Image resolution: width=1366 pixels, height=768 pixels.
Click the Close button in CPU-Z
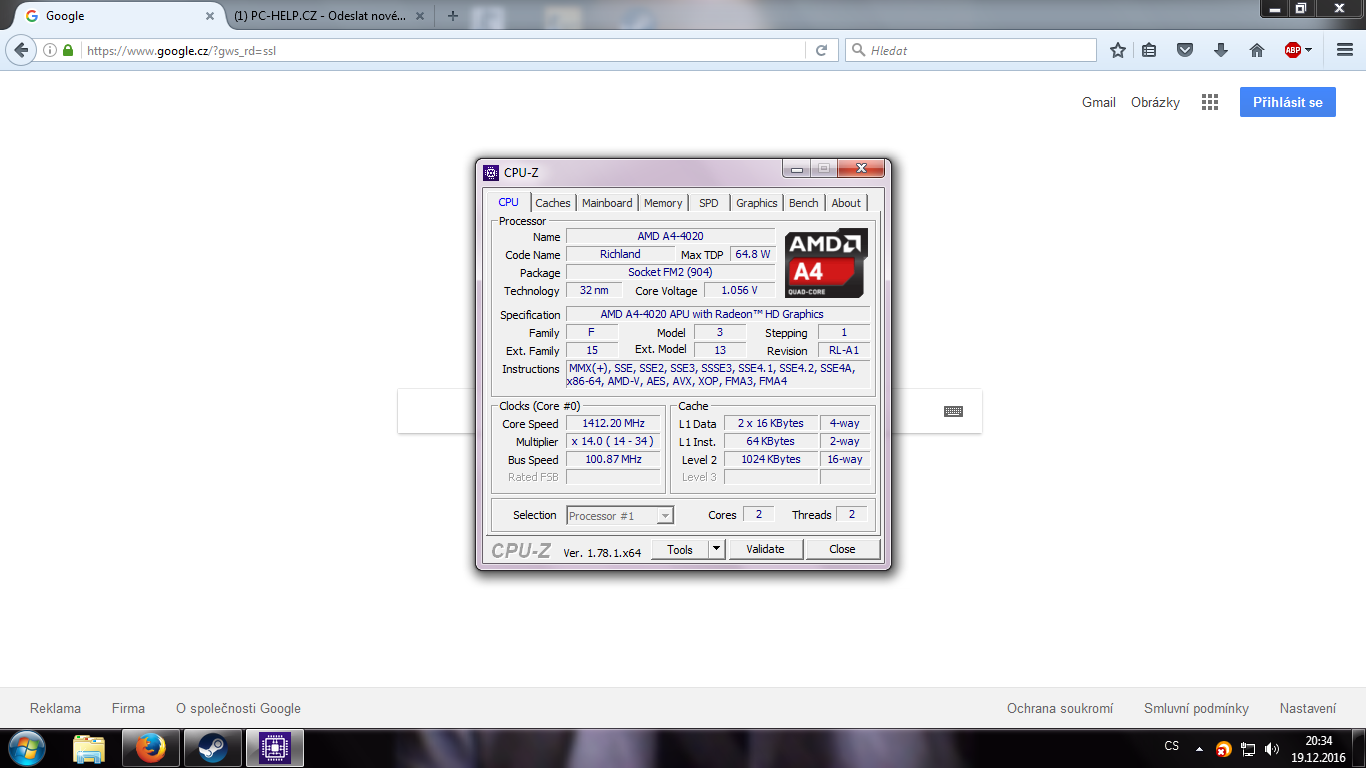(x=842, y=549)
